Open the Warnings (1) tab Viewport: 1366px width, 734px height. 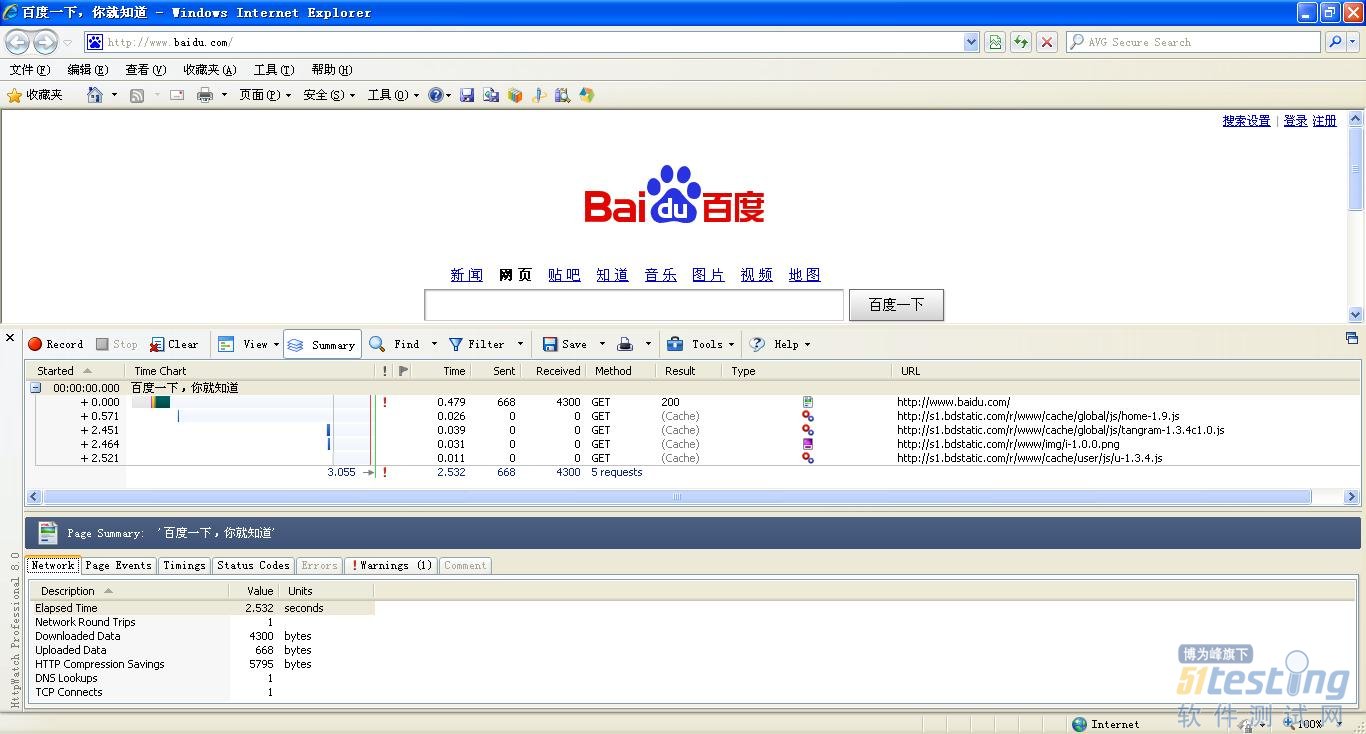(x=391, y=565)
